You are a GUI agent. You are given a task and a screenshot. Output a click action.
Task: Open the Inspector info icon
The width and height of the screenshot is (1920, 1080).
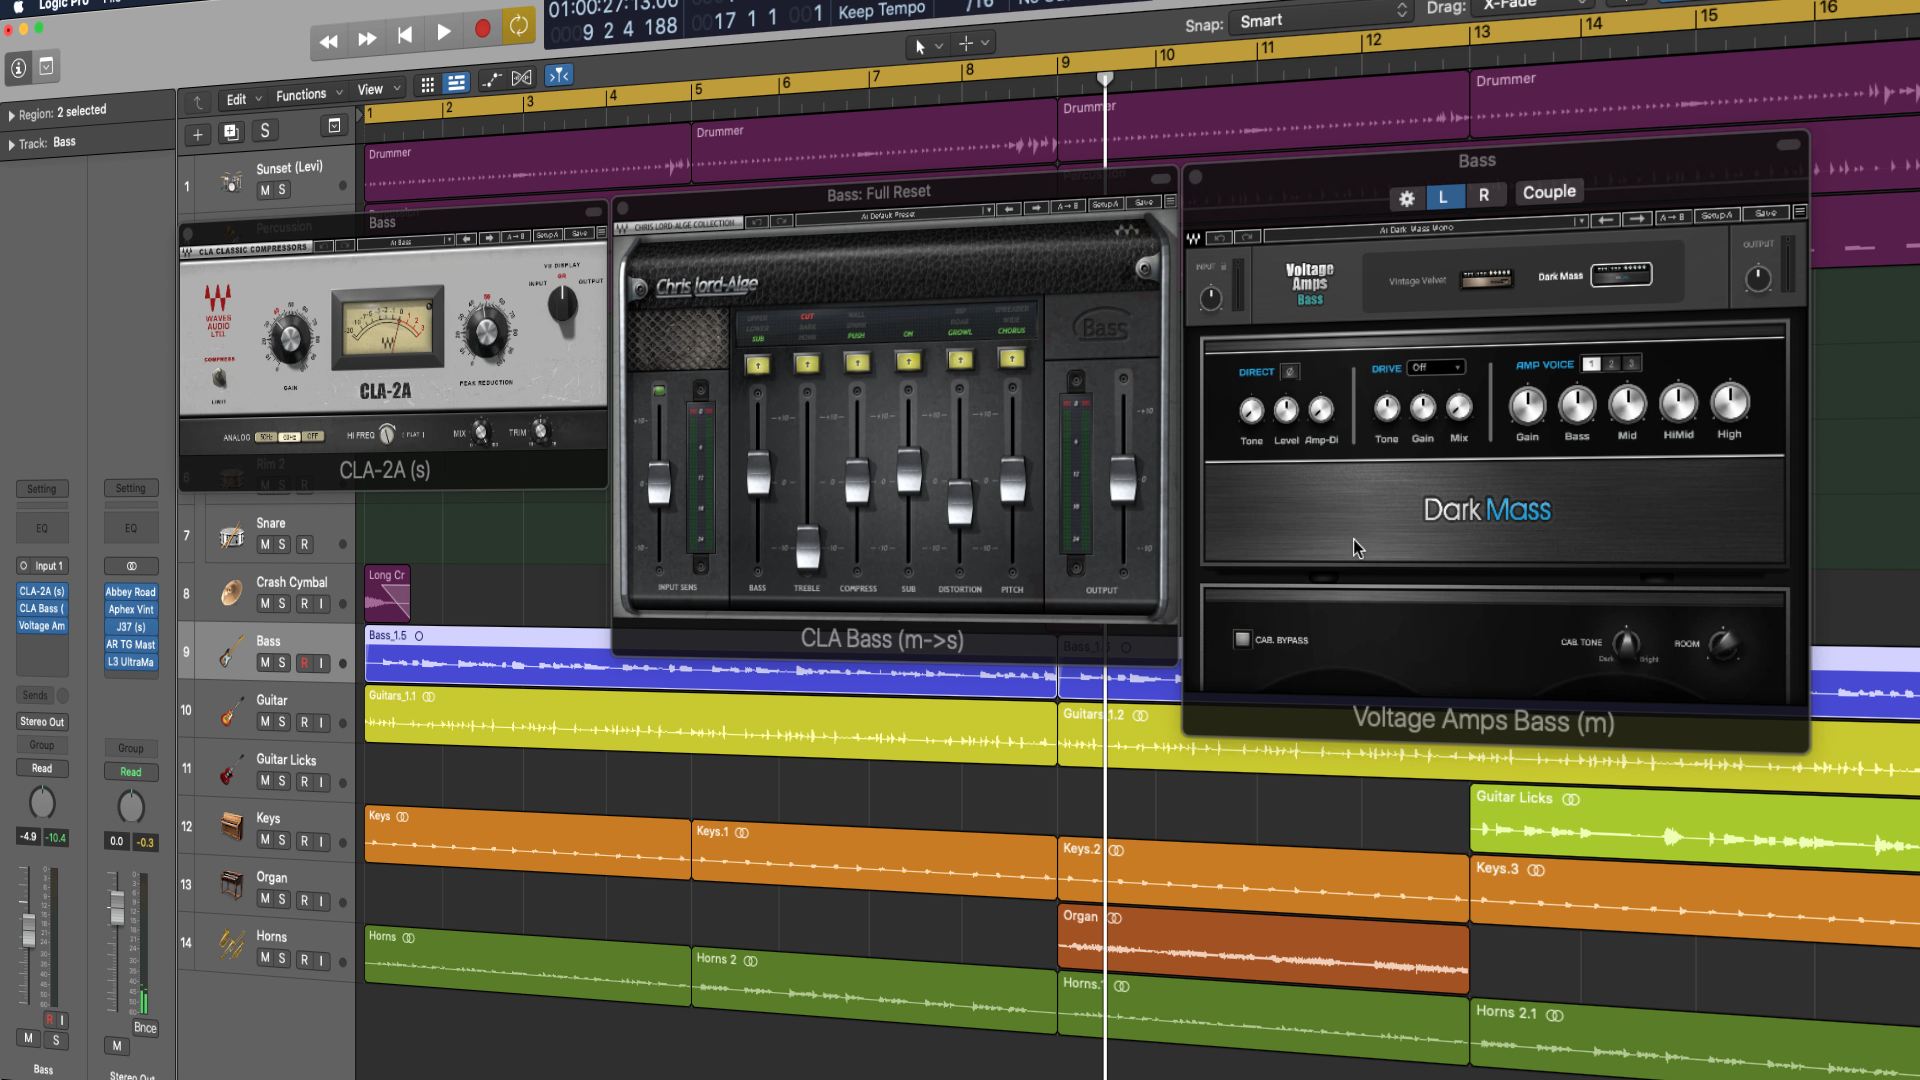(x=18, y=68)
